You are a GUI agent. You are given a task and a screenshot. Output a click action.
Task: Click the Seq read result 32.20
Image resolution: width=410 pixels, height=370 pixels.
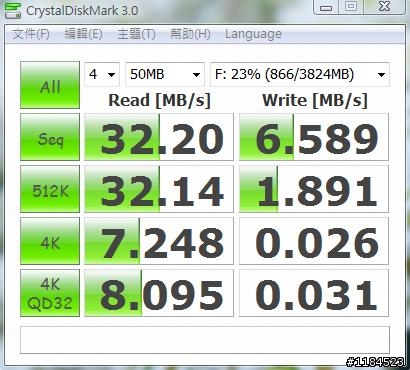click(x=159, y=137)
